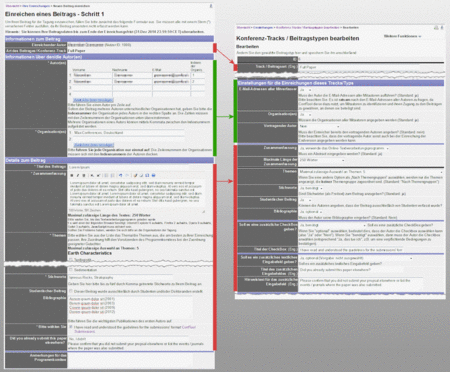
Task: Click the print icon in the Konferenz-Tracks page
Action: [x=436, y=28]
